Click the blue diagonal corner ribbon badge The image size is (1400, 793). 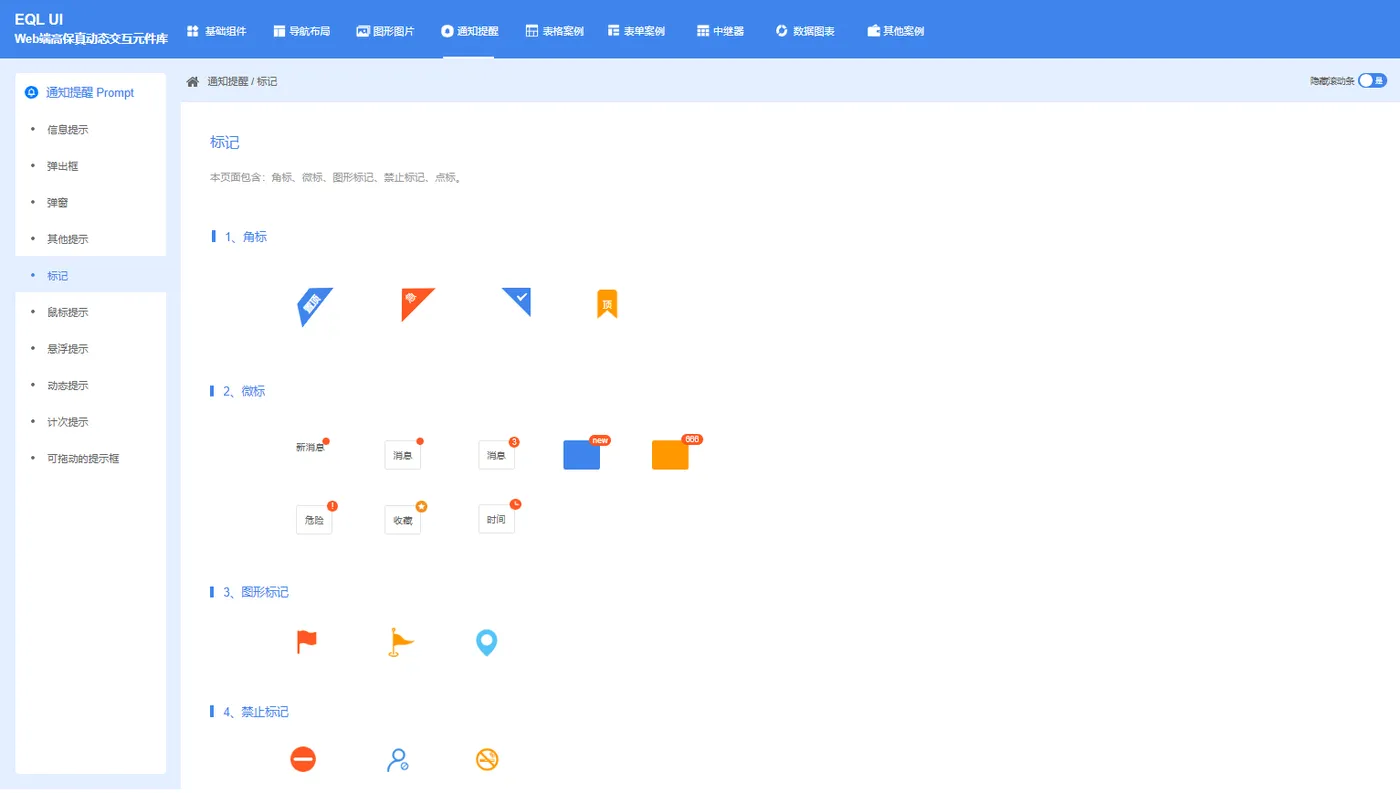pos(314,306)
